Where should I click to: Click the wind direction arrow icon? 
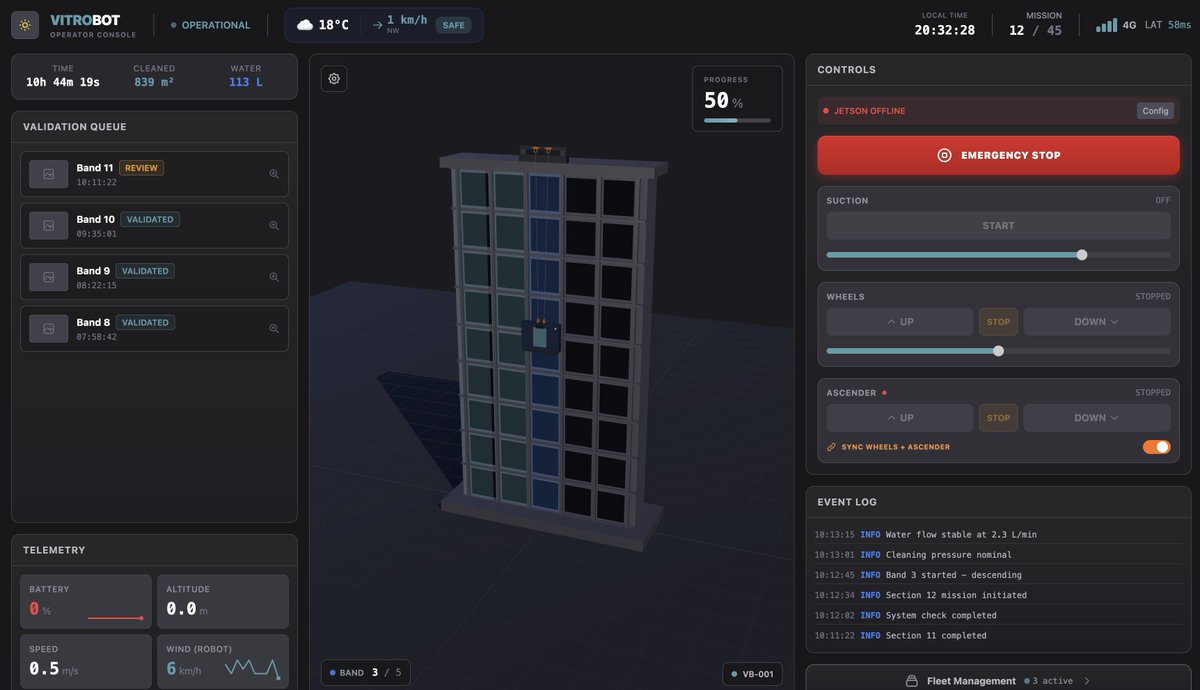pyautogui.click(x=377, y=25)
